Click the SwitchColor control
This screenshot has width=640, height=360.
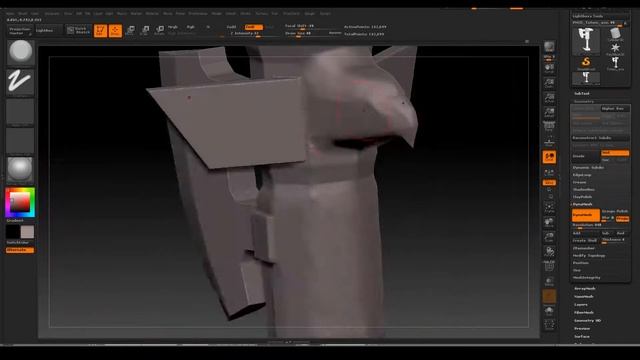tap(20, 242)
